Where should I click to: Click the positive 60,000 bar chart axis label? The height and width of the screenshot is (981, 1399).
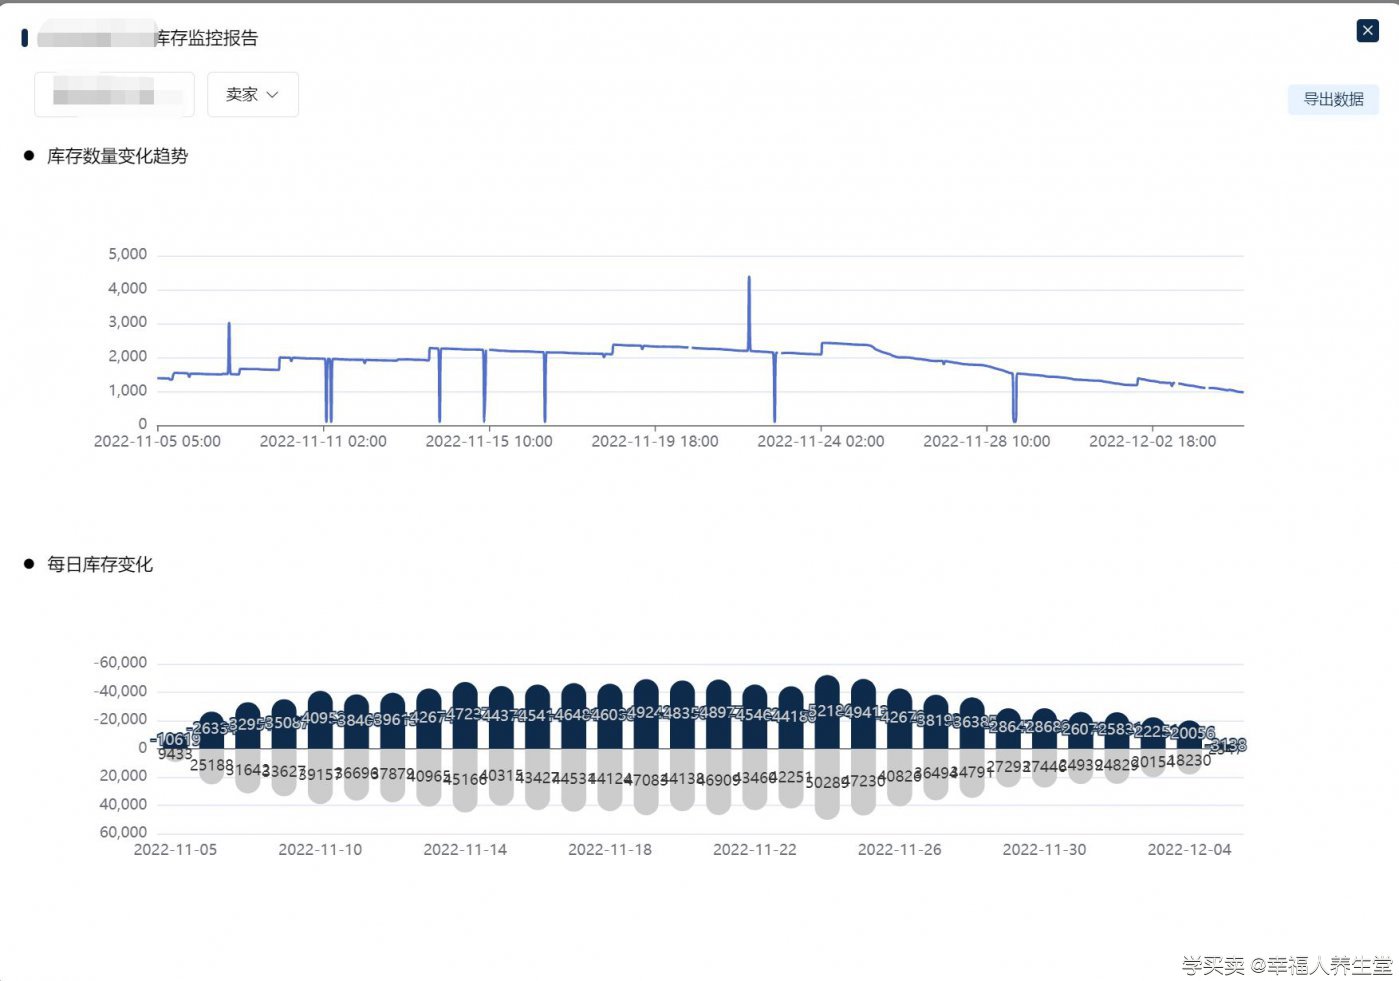pos(123,832)
